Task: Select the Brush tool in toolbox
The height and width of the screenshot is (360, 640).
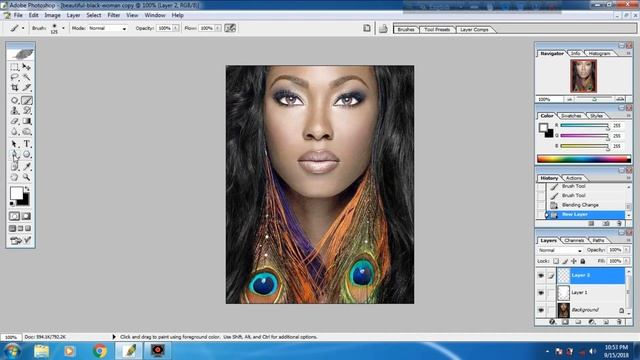Action: [x=27, y=100]
